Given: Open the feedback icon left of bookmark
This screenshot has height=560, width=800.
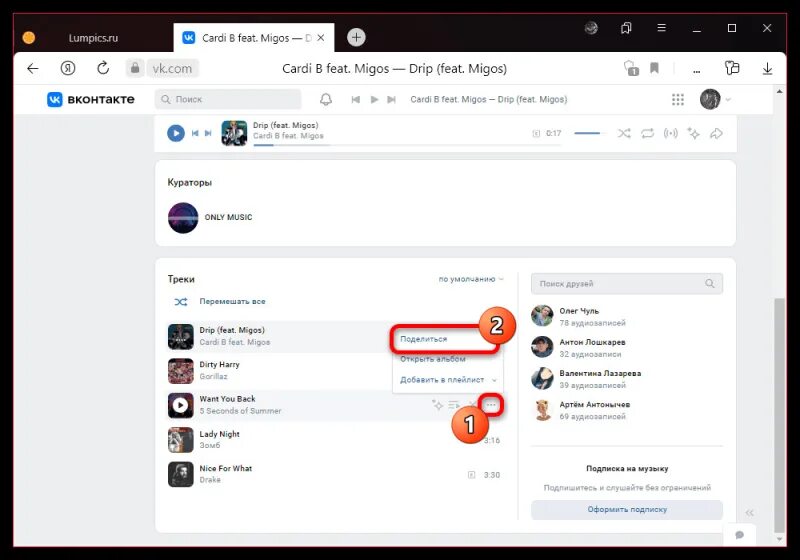Looking at the screenshot, I should (x=631, y=68).
